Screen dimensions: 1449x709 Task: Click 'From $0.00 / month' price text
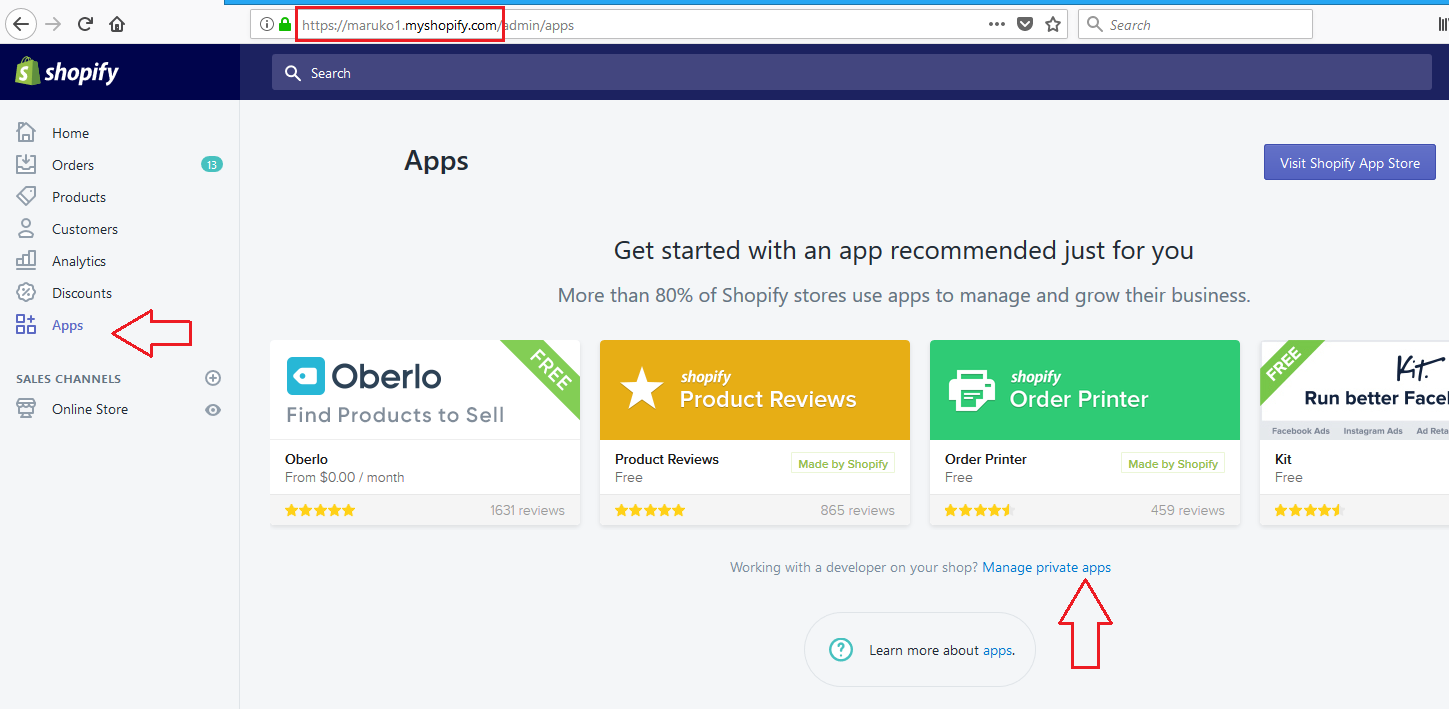coord(345,477)
